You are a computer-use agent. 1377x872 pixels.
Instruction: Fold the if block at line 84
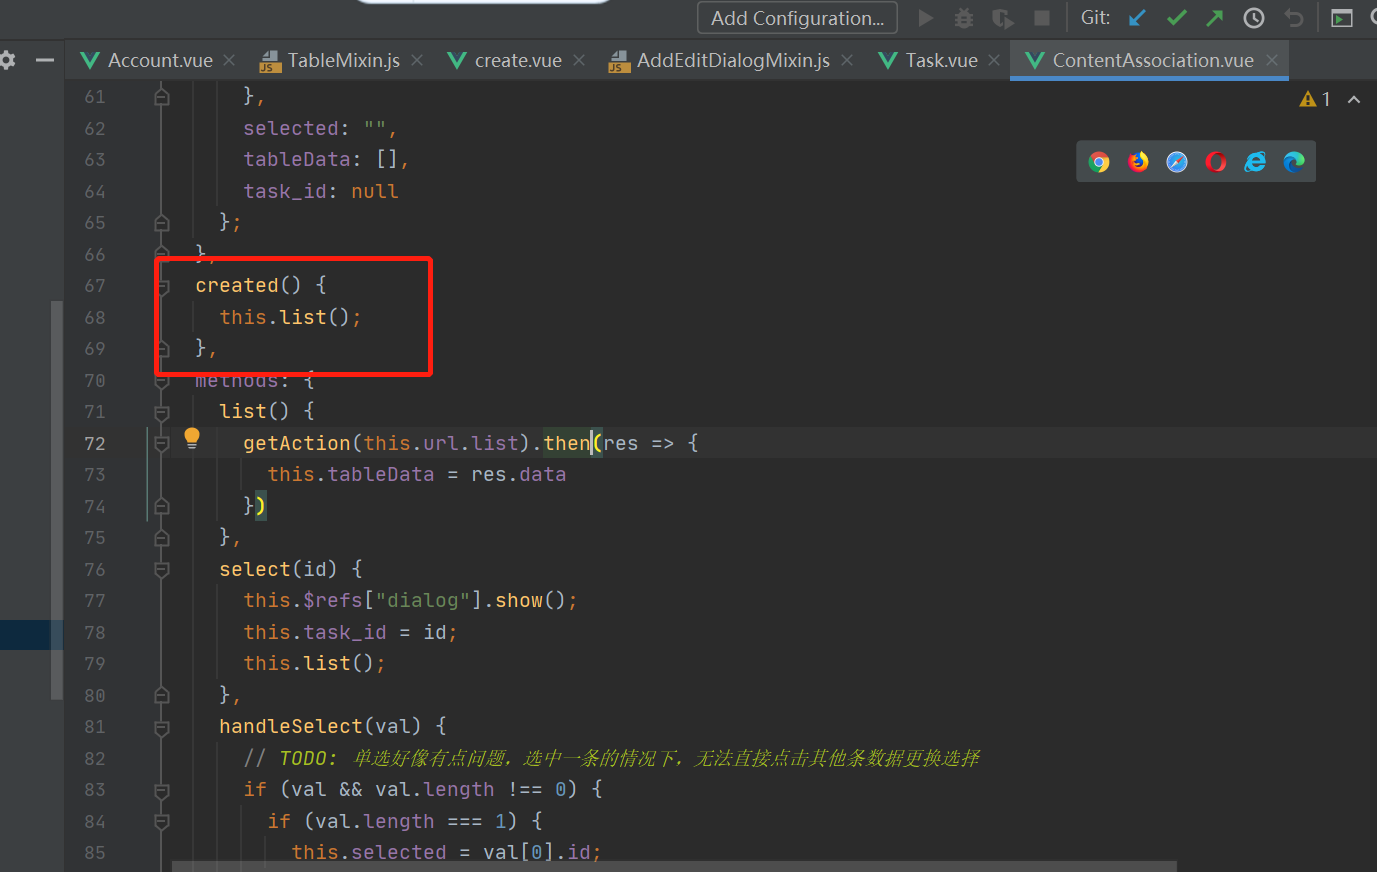coord(162,822)
